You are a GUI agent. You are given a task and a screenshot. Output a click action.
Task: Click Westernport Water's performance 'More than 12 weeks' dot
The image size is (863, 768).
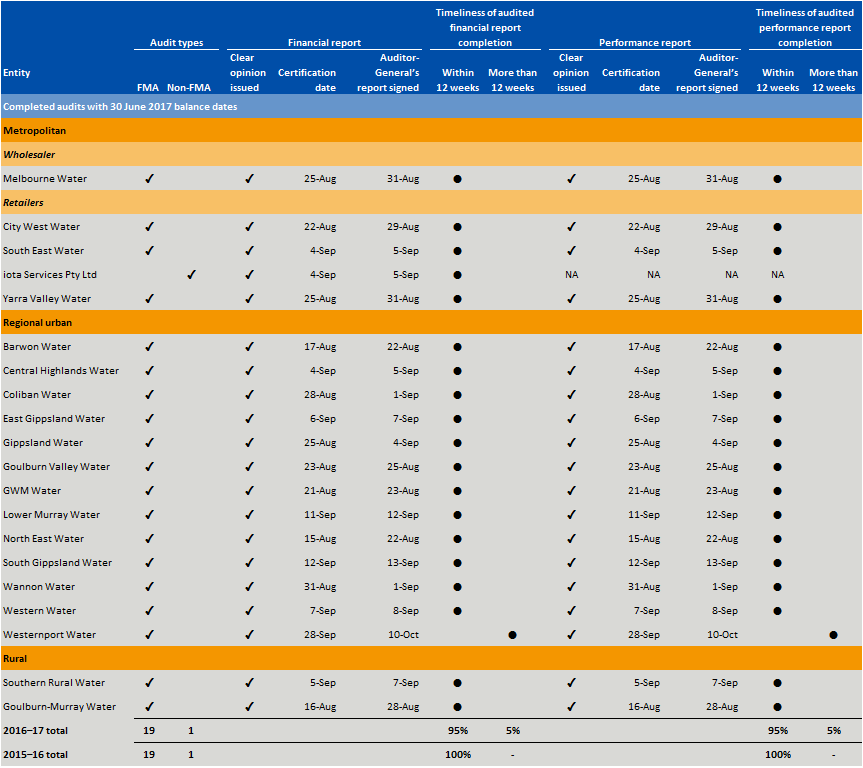tap(833, 635)
